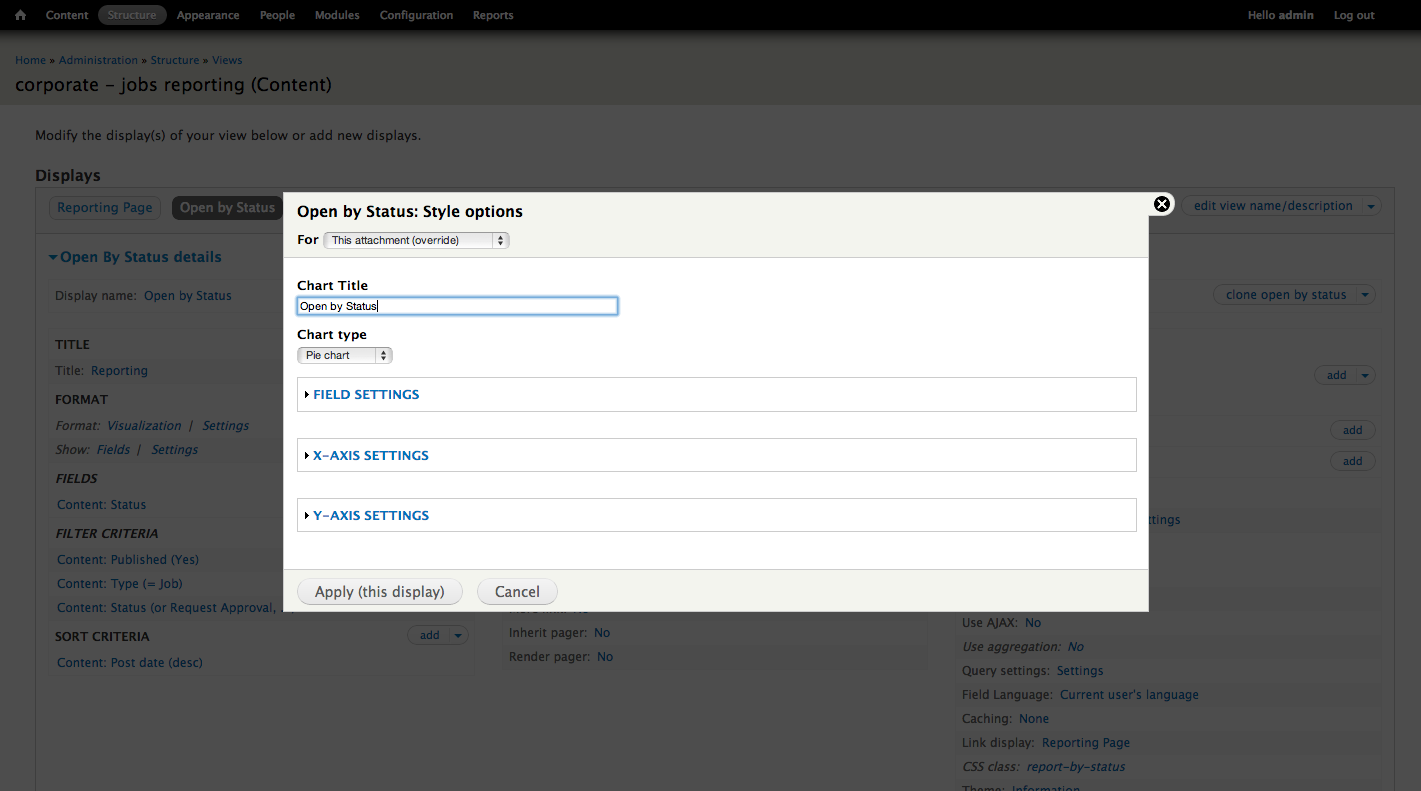Edit the Content: Status (or Request Approval filter

tap(166, 608)
